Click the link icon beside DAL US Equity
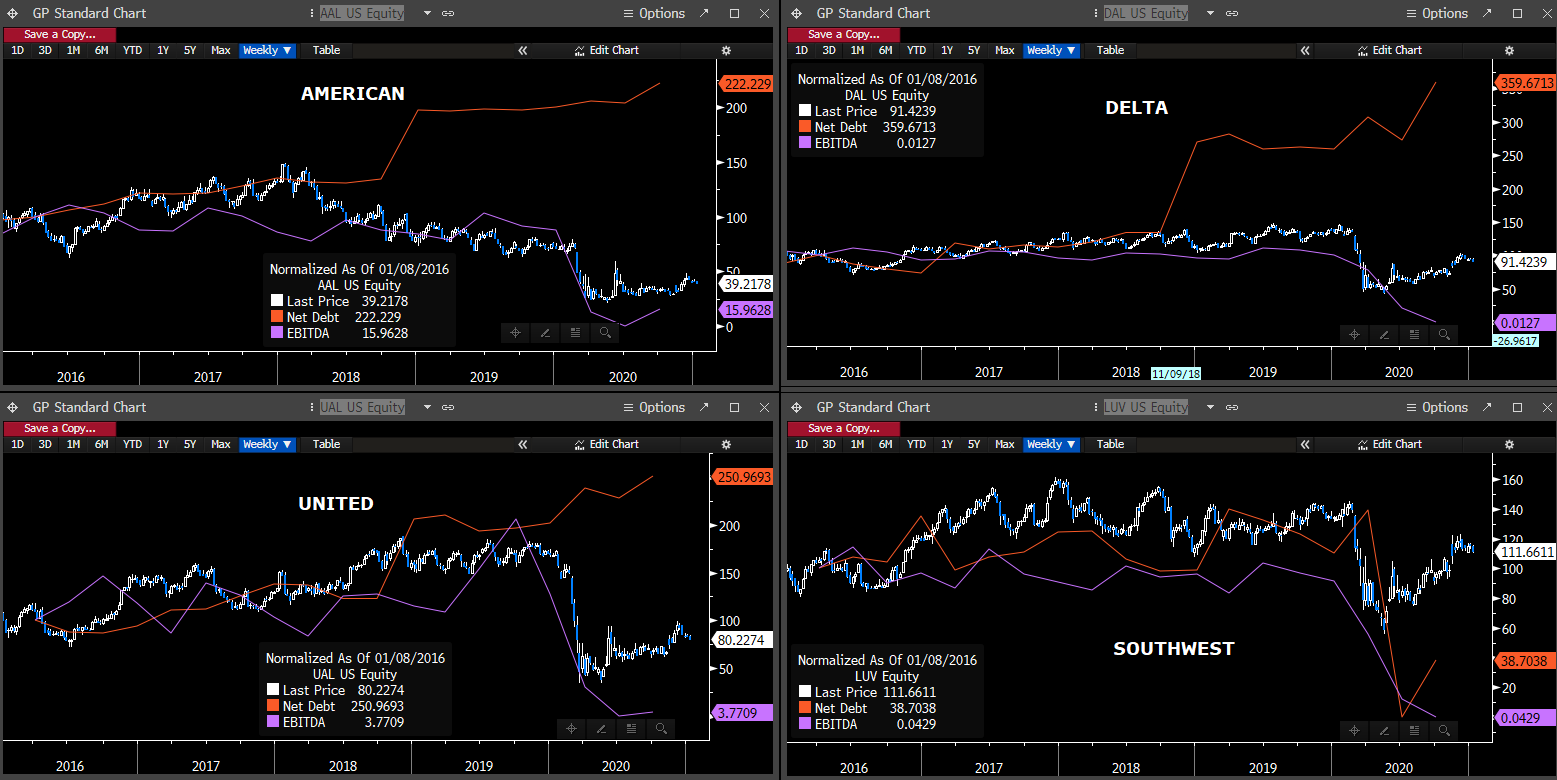 1232,13
